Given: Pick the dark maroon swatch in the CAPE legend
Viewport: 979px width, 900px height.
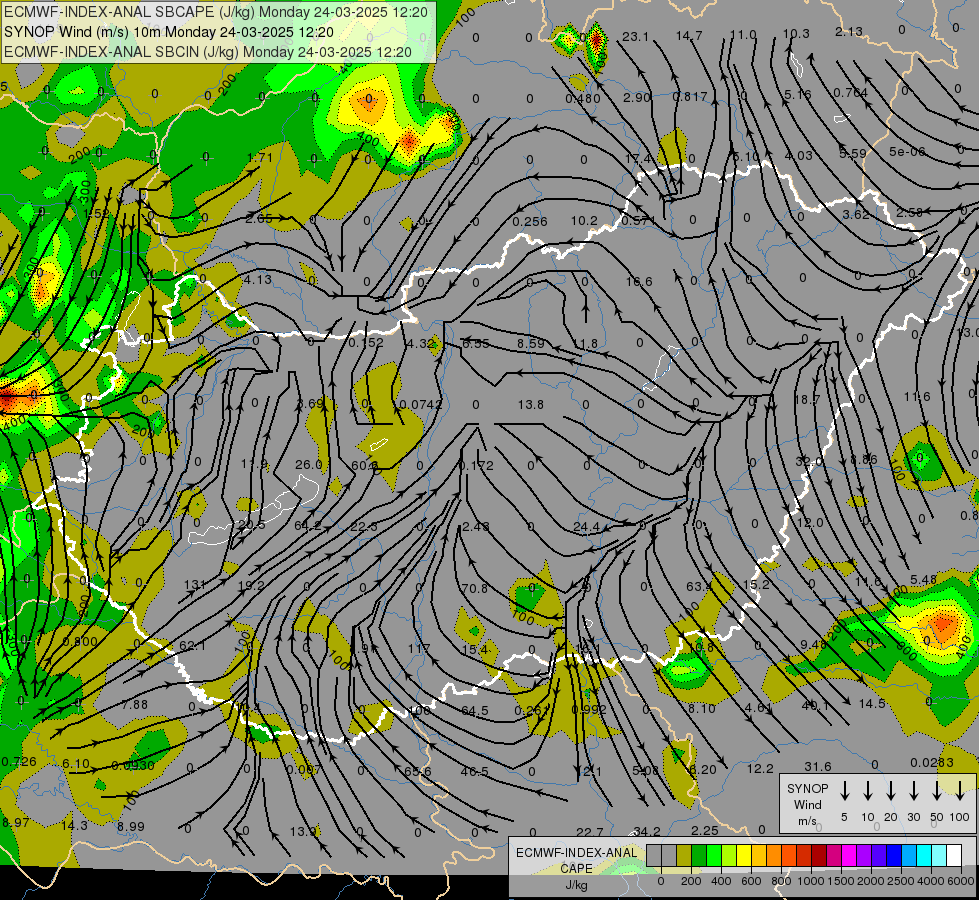Looking at the screenshot, I should [x=819, y=856].
